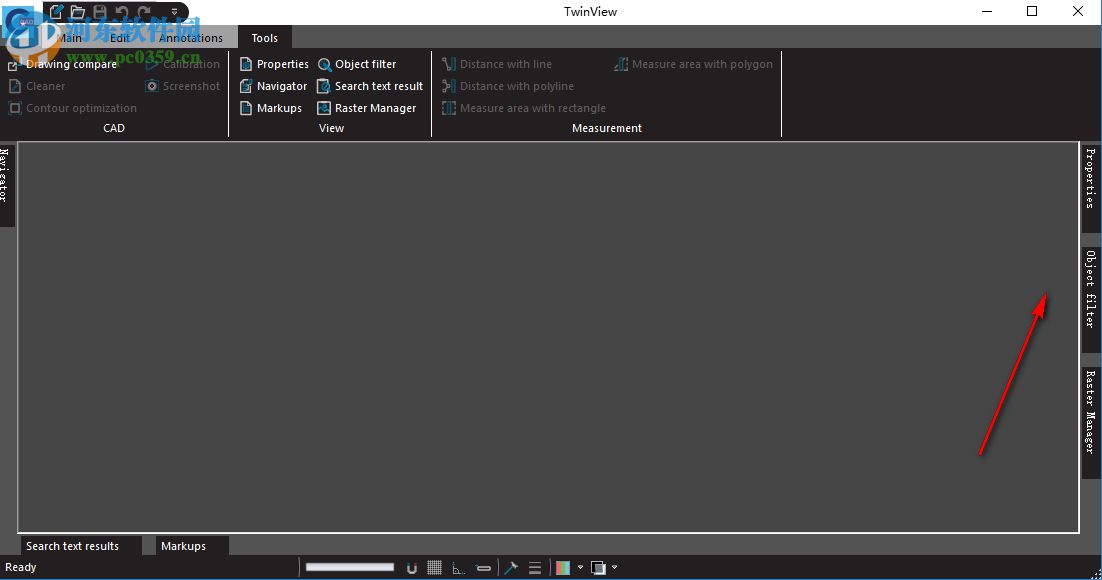Toggle the Markups panel icon
Viewport: 1102px width, 580px height.
tap(246, 108)
